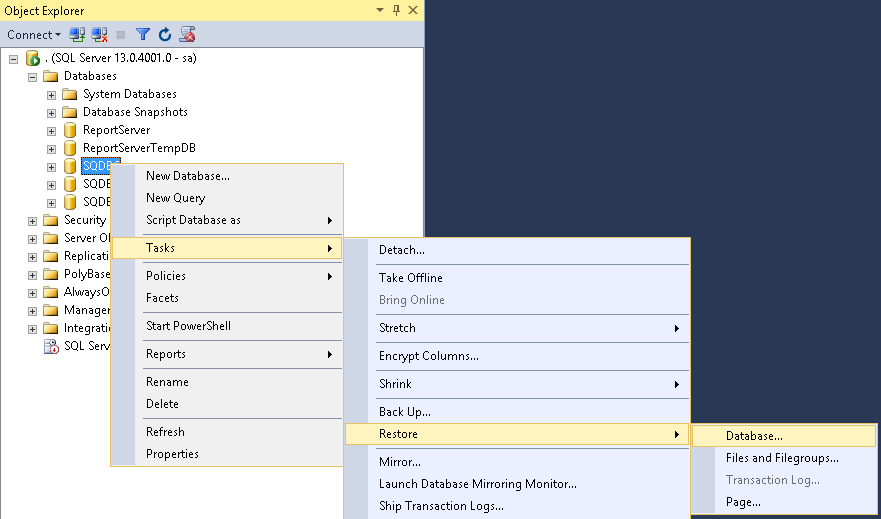Expand the System Databases node

51,94
